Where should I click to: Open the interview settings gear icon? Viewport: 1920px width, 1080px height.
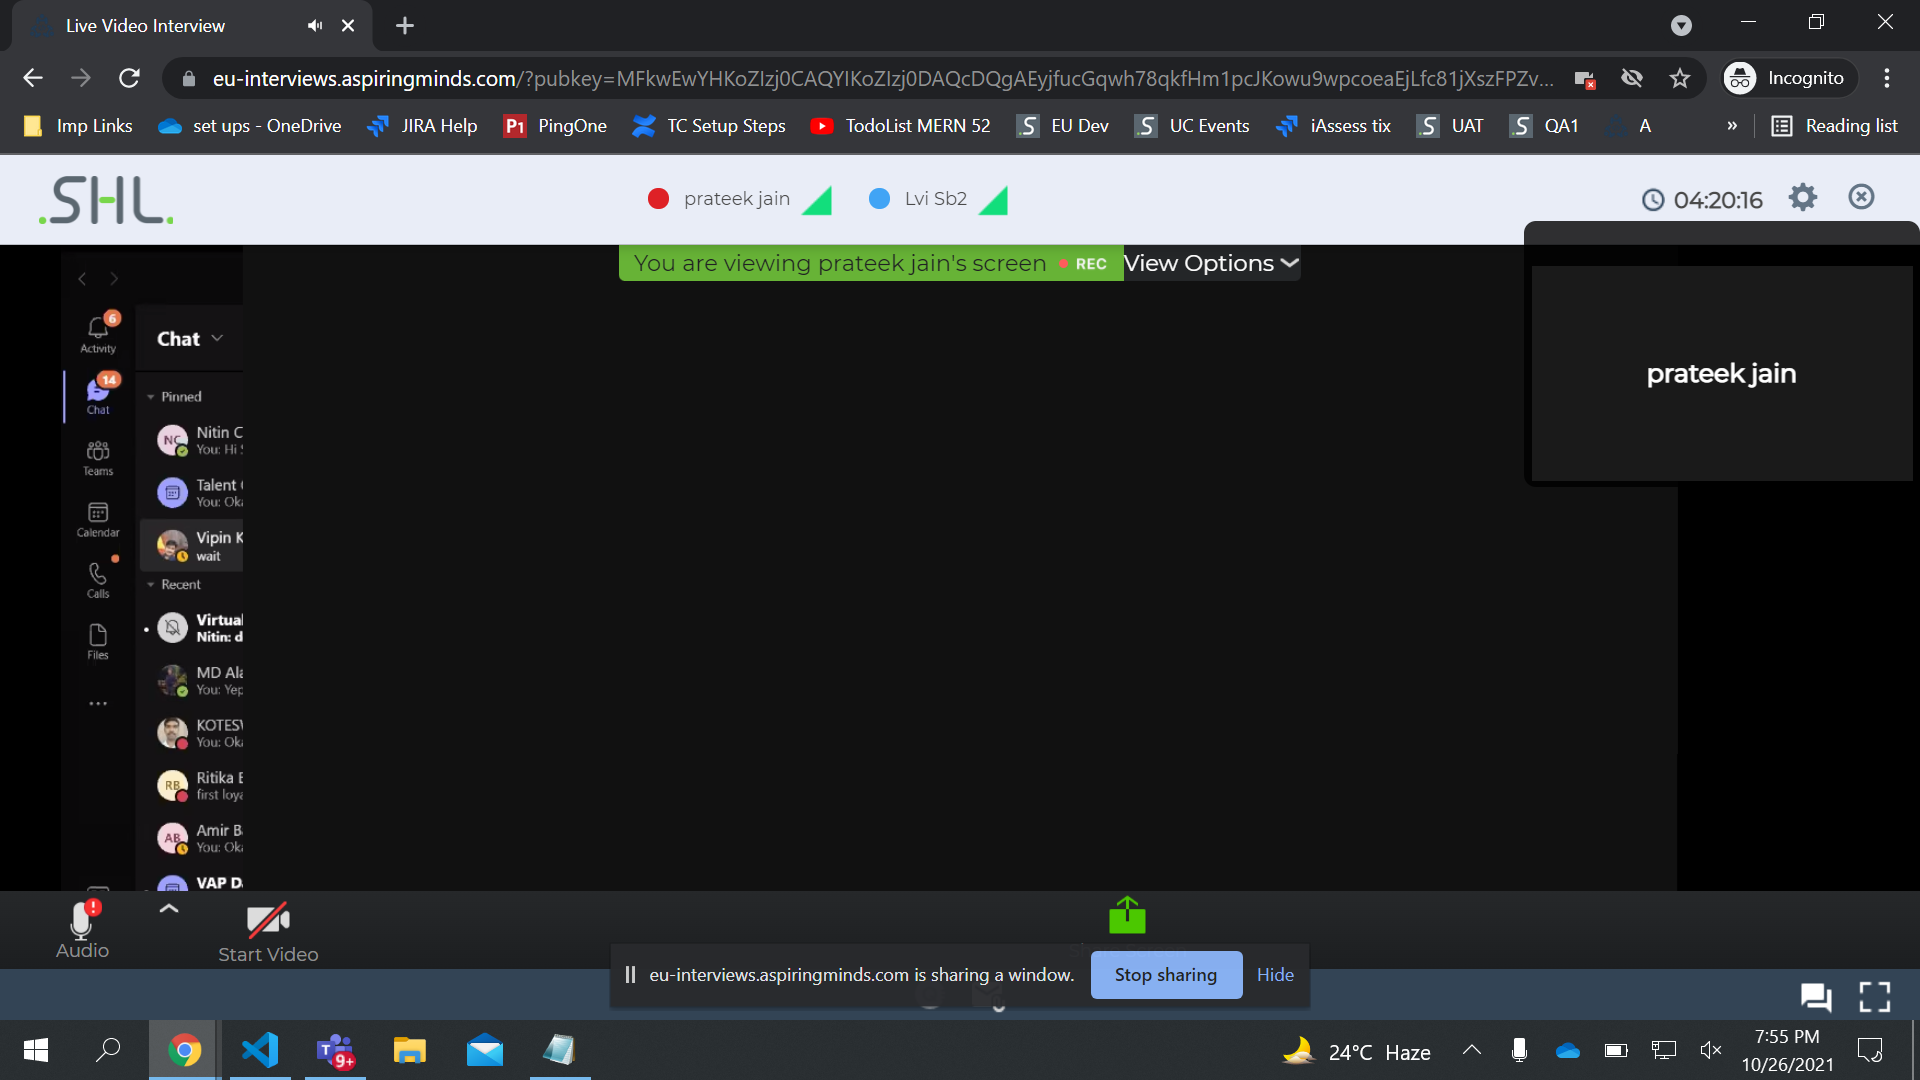click(1802, 197)
